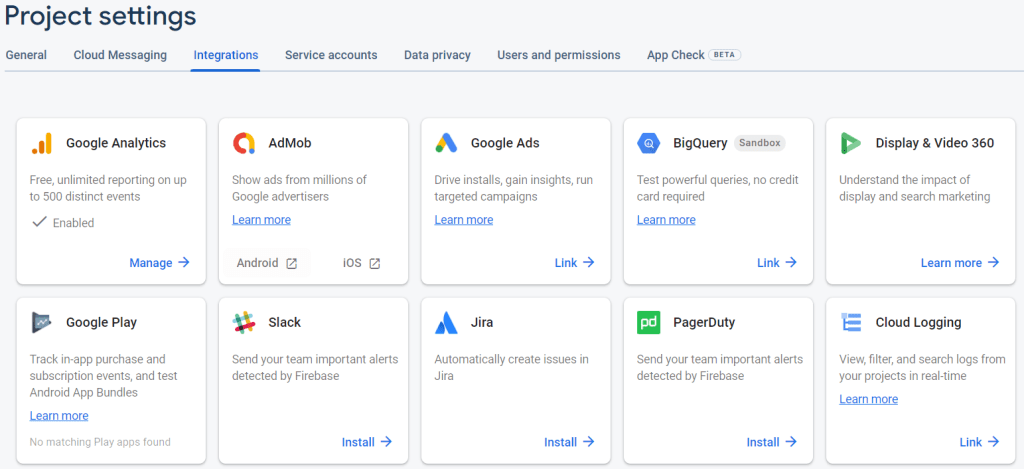Screen dimensions: 1024x469
Task: Open AdMob Android link
Action: 266,263
